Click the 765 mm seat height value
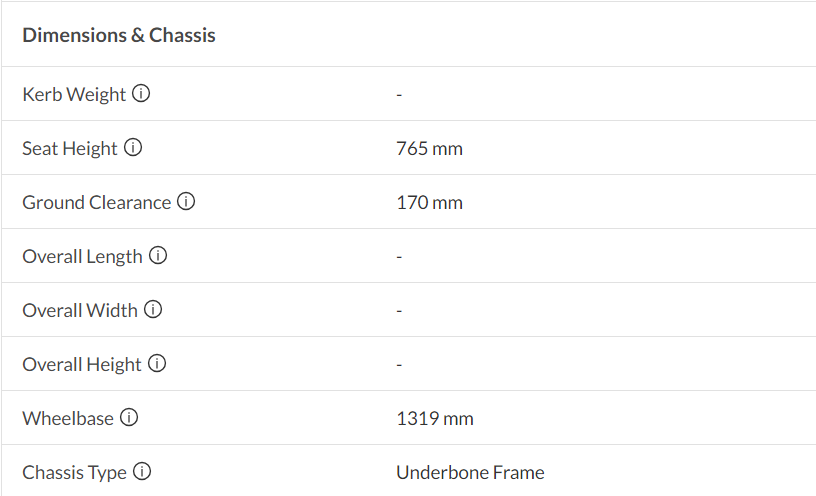The height and width of the screenshot is (496, 816). pos(429,149)
